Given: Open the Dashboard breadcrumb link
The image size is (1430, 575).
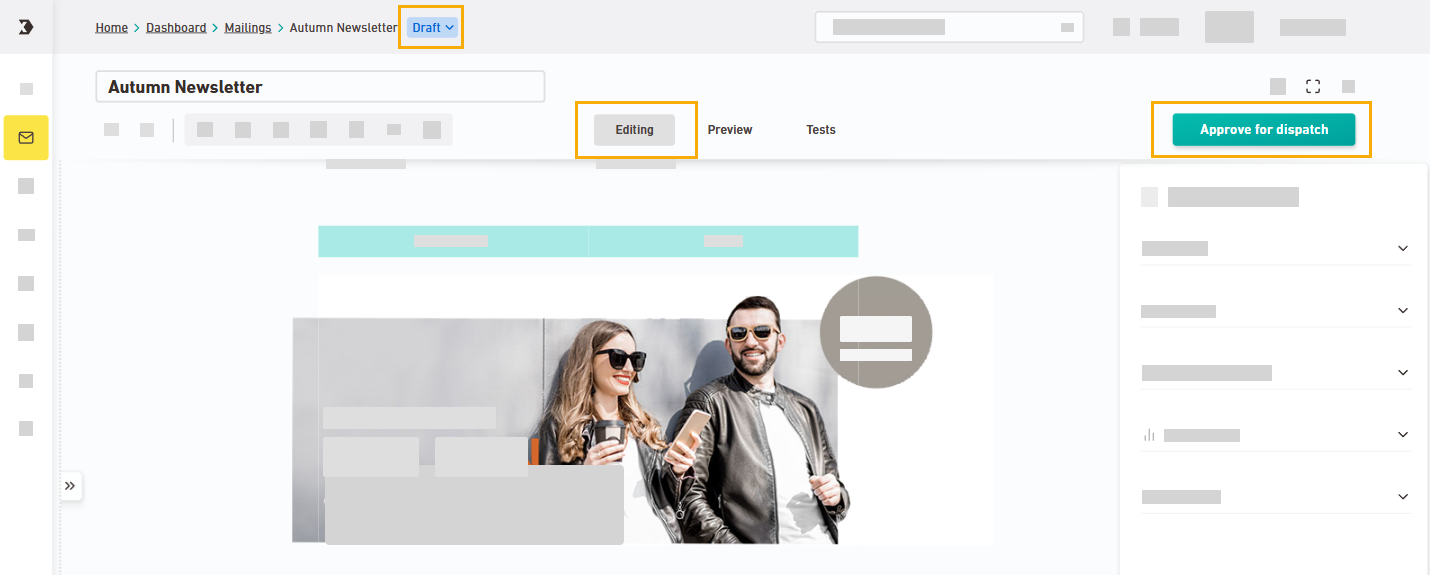Looking at the screenshot, I should (x=176, y=28).
